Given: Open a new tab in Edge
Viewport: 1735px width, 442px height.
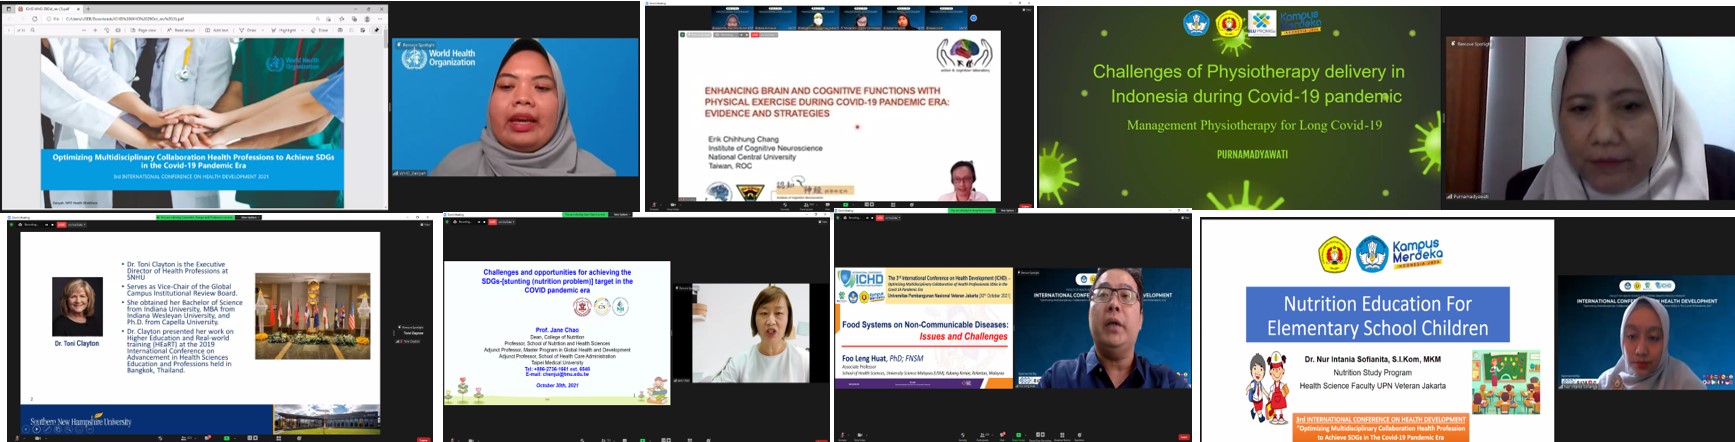Looking at the screenshot, I should [88, 8].
